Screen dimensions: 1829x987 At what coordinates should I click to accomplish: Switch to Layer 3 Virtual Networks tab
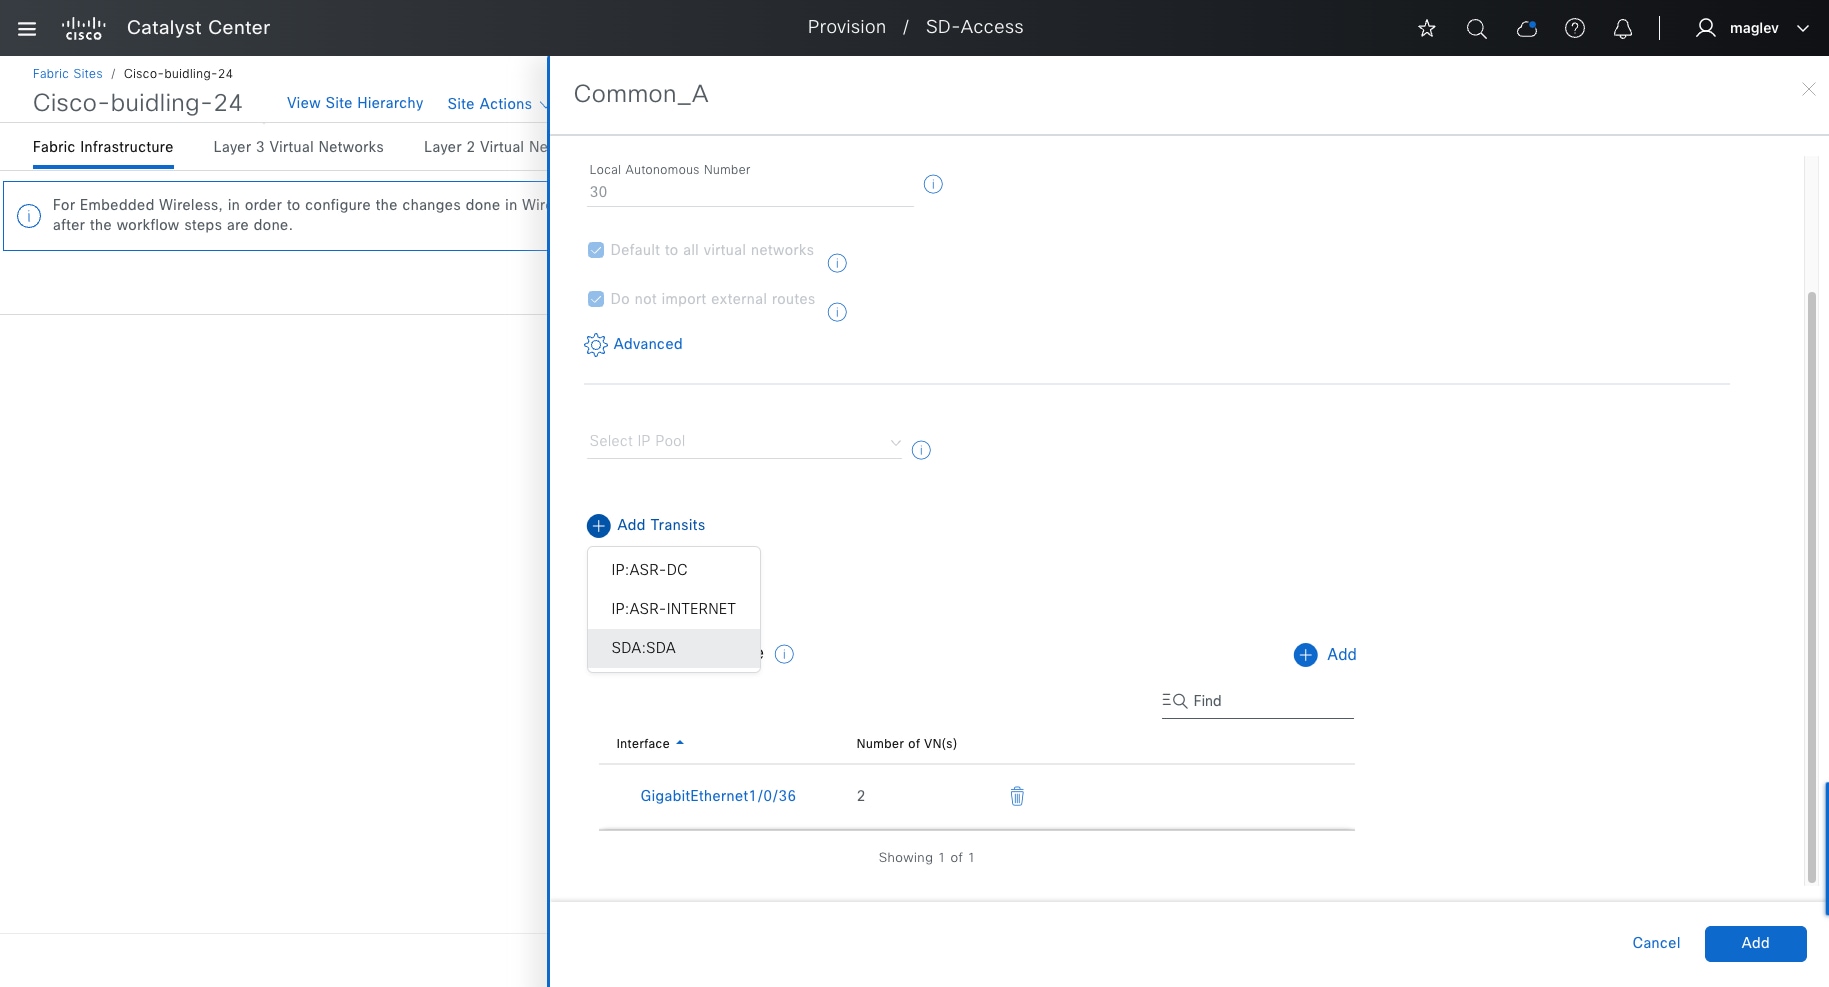pos(298,147)
